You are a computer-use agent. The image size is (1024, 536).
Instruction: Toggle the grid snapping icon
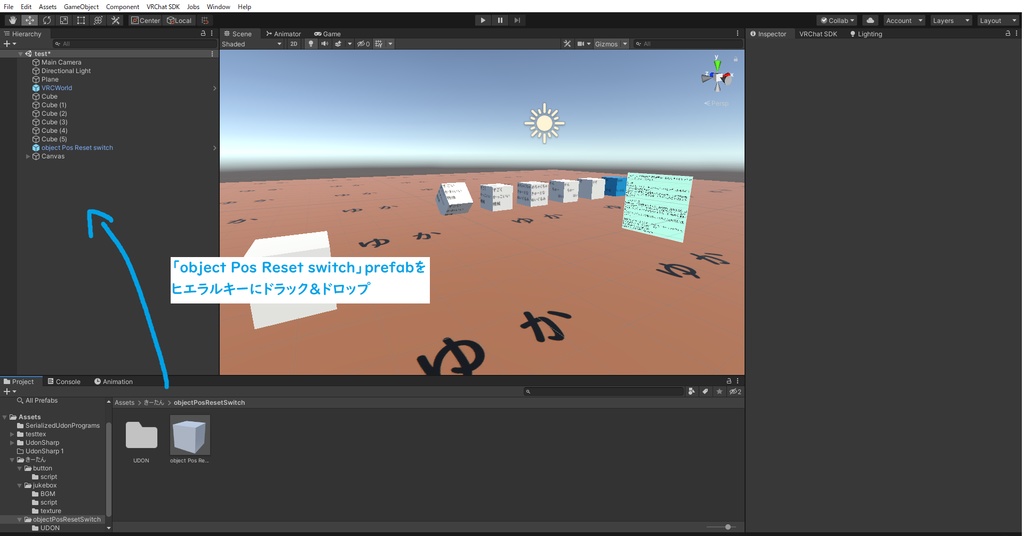tap(204, 20)
